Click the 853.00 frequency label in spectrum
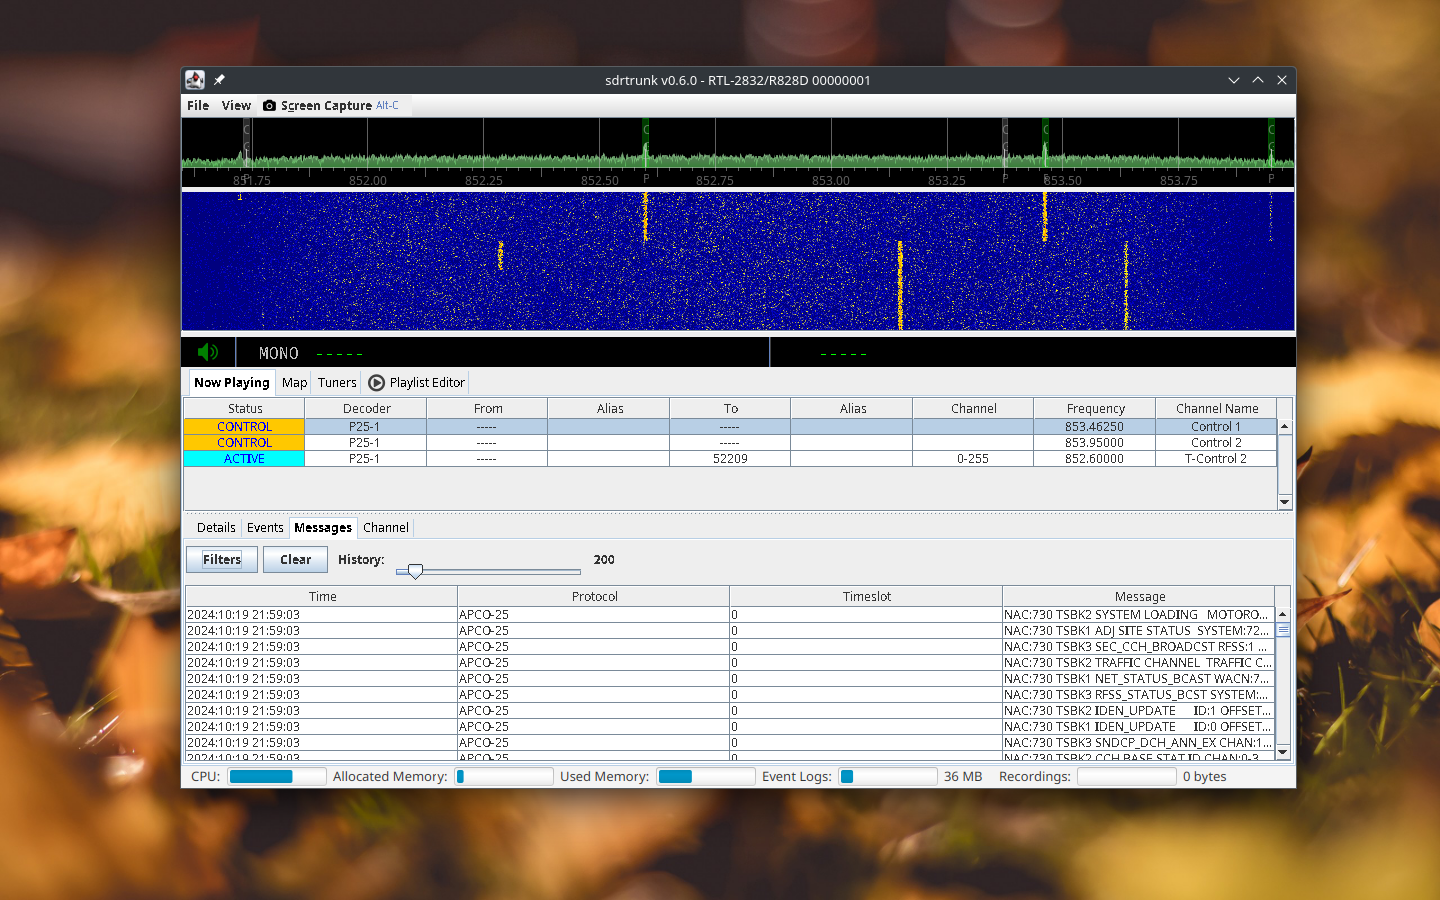This screenshot has width=1440, height=900. pyautogui.click(x=831, y=181)
